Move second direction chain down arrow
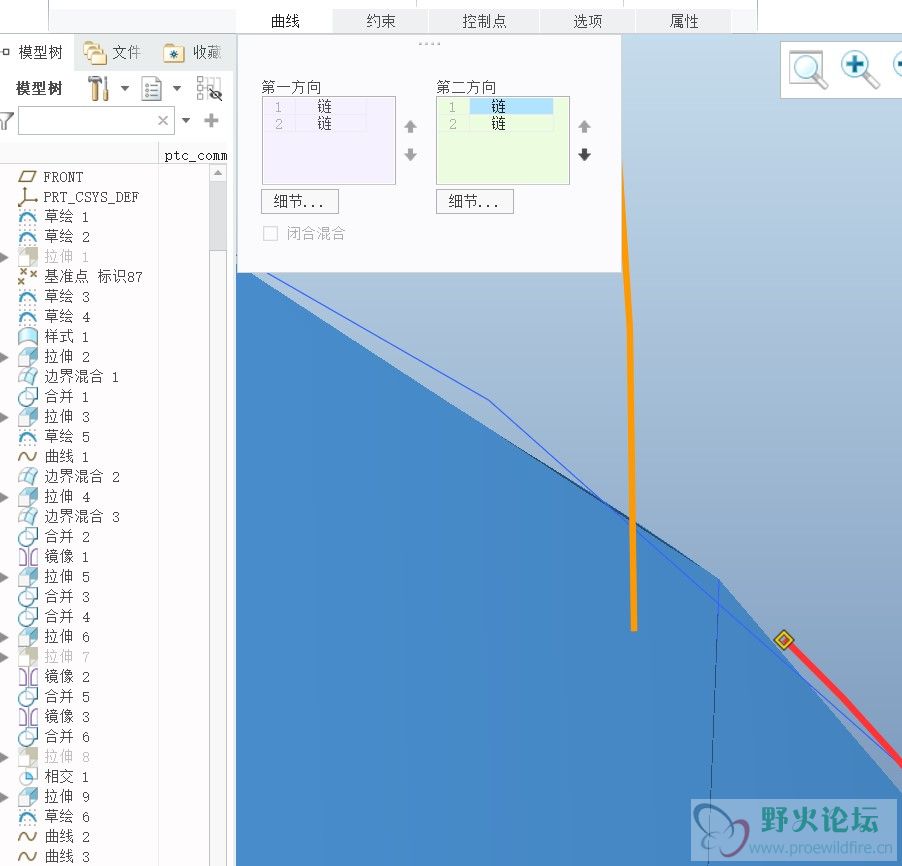This screenshot has width=902, height=866. pos(584,154)
